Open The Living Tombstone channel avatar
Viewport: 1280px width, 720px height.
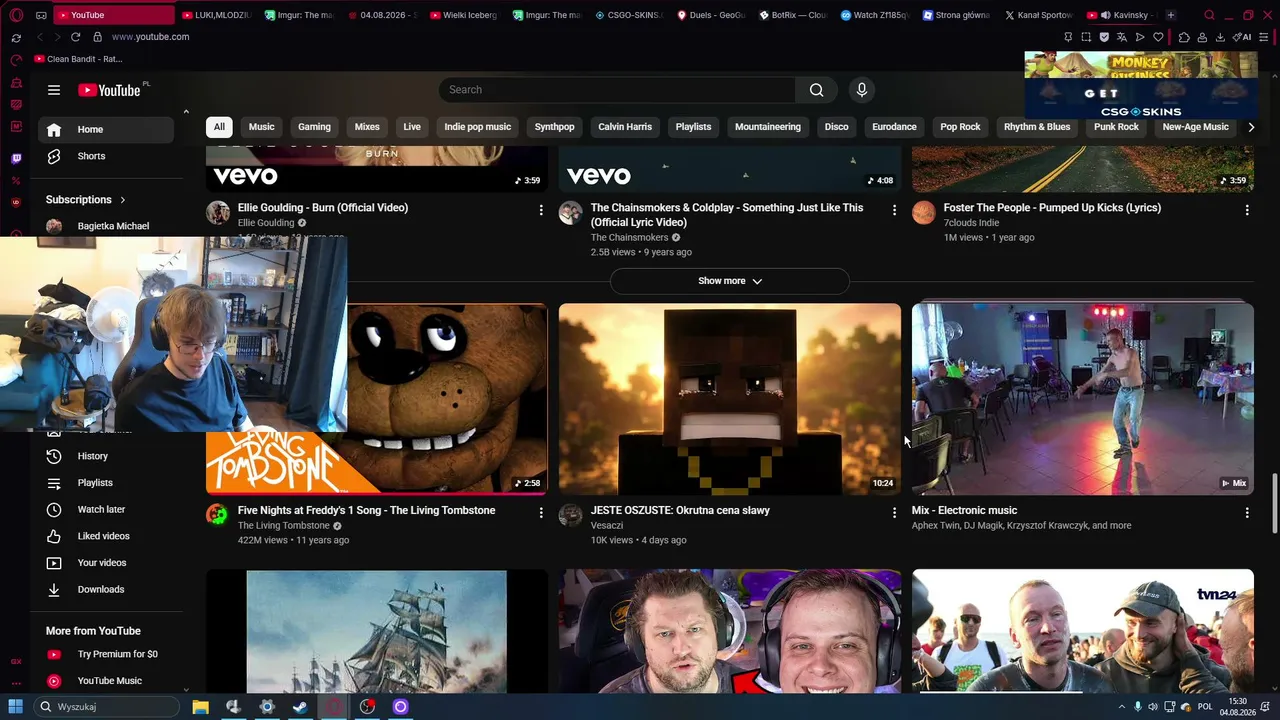coord(218,515)
